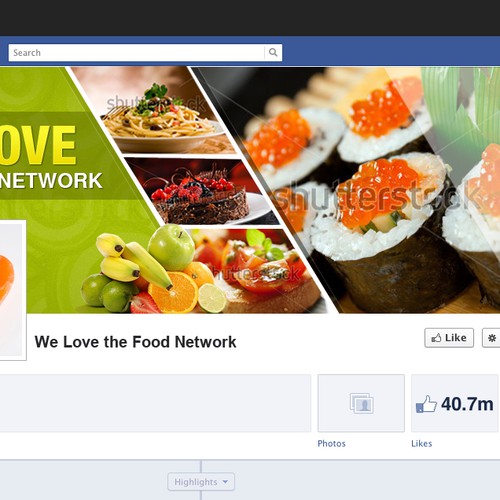This screenshot has width=500, height=500.
Task: Click the search magnifier icon
Action: click(x=273, y=52)
